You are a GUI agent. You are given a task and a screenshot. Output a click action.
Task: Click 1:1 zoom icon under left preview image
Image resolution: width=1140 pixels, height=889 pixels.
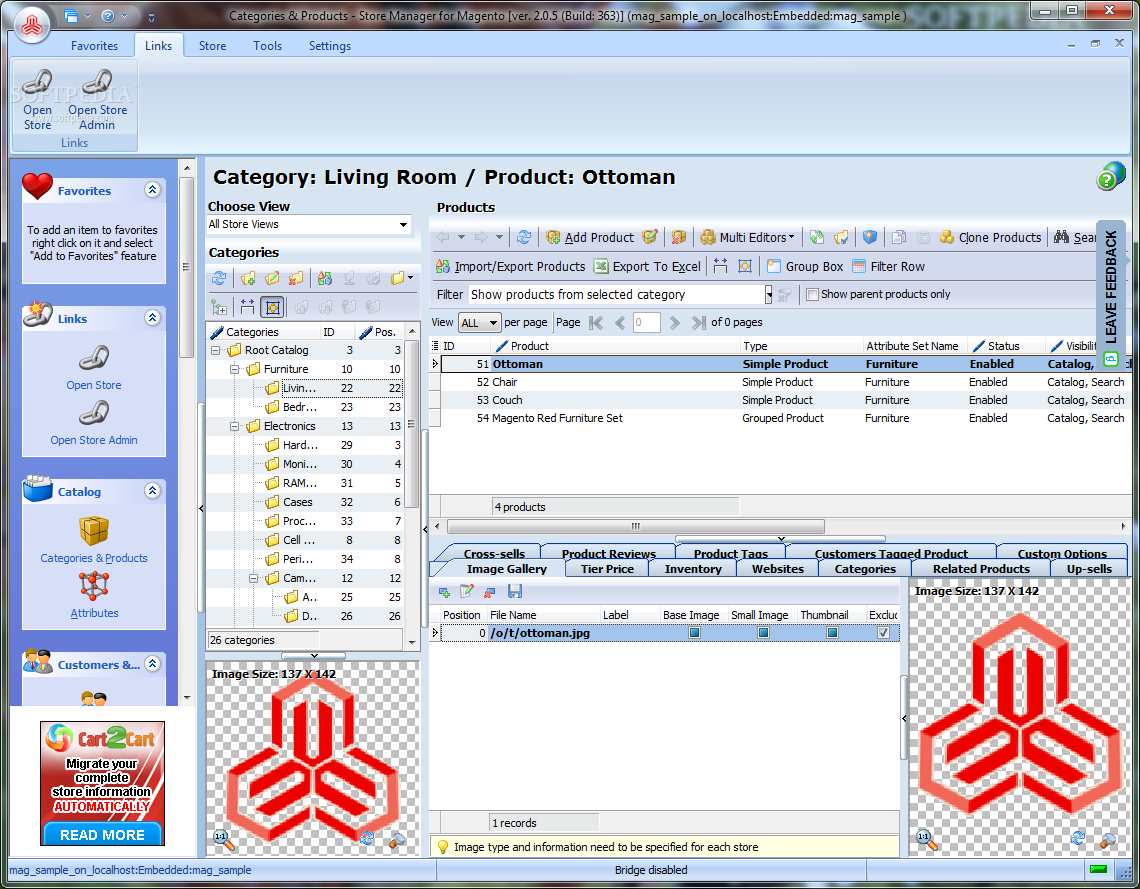pyautogui.click(x=223, y=840)
